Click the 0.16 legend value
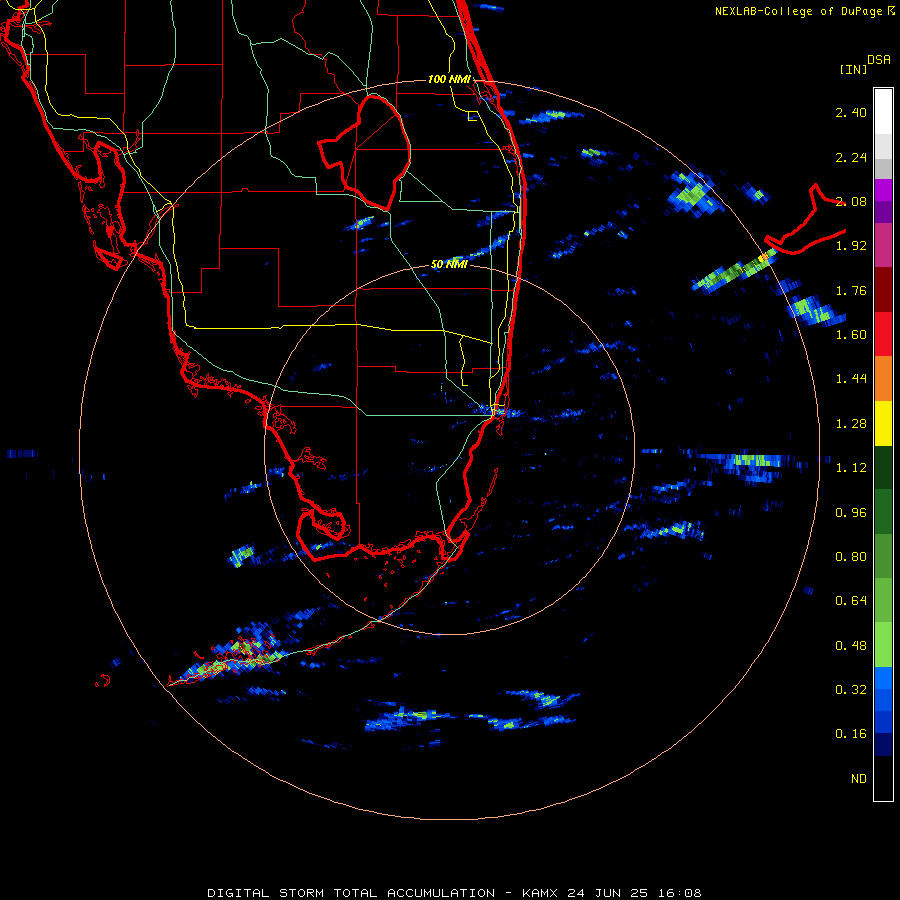 tap(851, 734)
